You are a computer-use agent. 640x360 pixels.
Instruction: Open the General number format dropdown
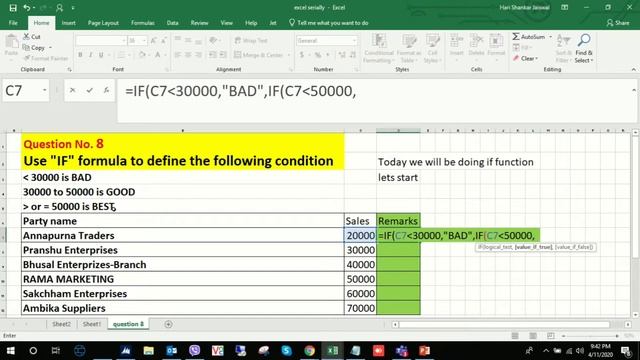[x=354, y=41]
